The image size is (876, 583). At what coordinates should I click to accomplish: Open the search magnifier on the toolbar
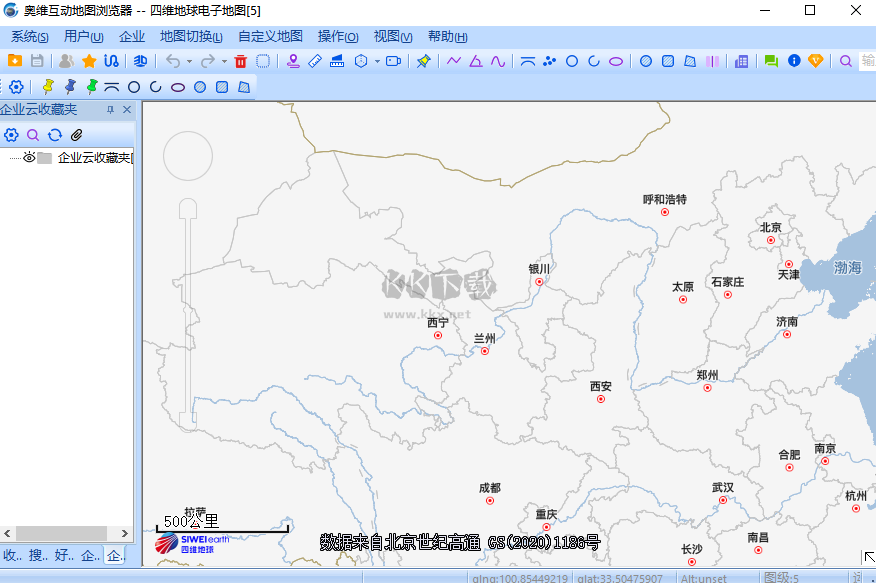click(x=845, y=61)
